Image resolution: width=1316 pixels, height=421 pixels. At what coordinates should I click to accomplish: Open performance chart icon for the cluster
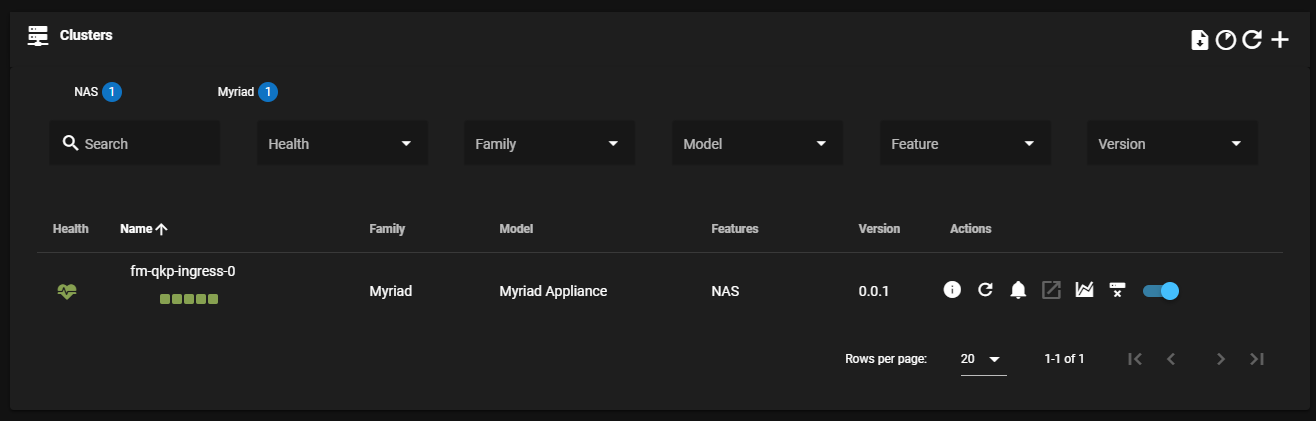1084,290
